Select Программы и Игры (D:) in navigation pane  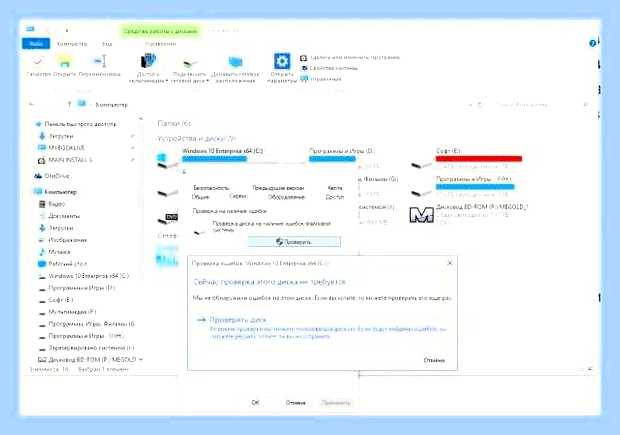[x=76, y=287]
